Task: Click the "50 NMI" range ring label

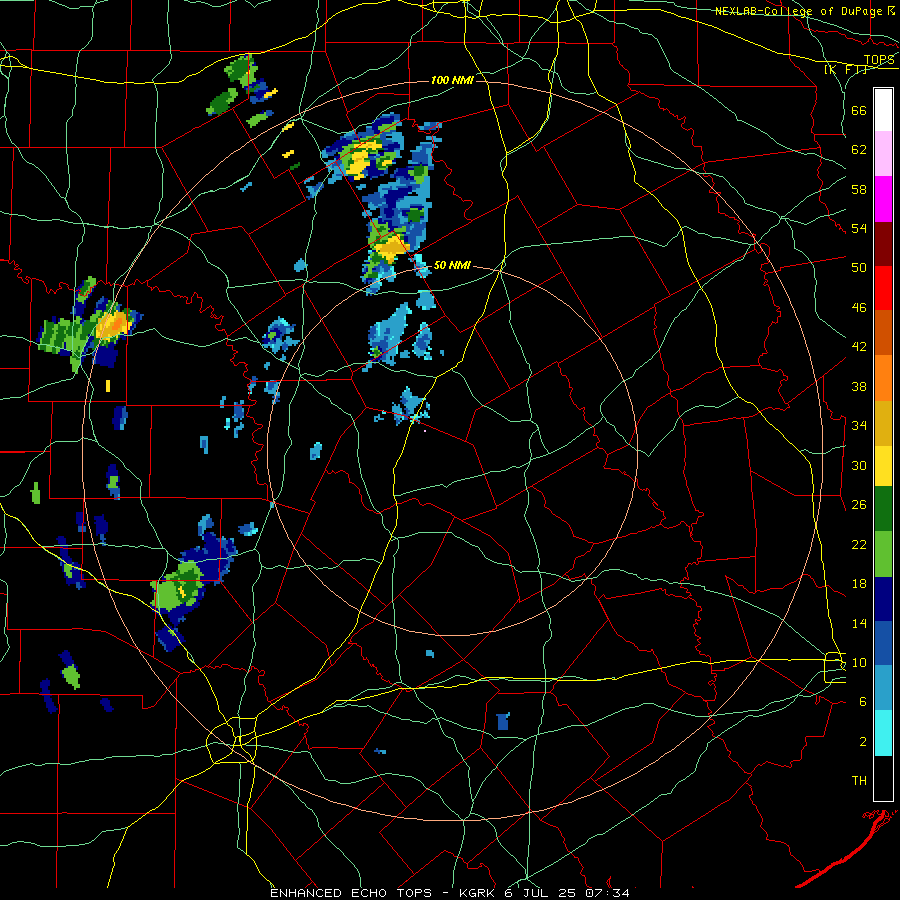Action: coord(452,265)
